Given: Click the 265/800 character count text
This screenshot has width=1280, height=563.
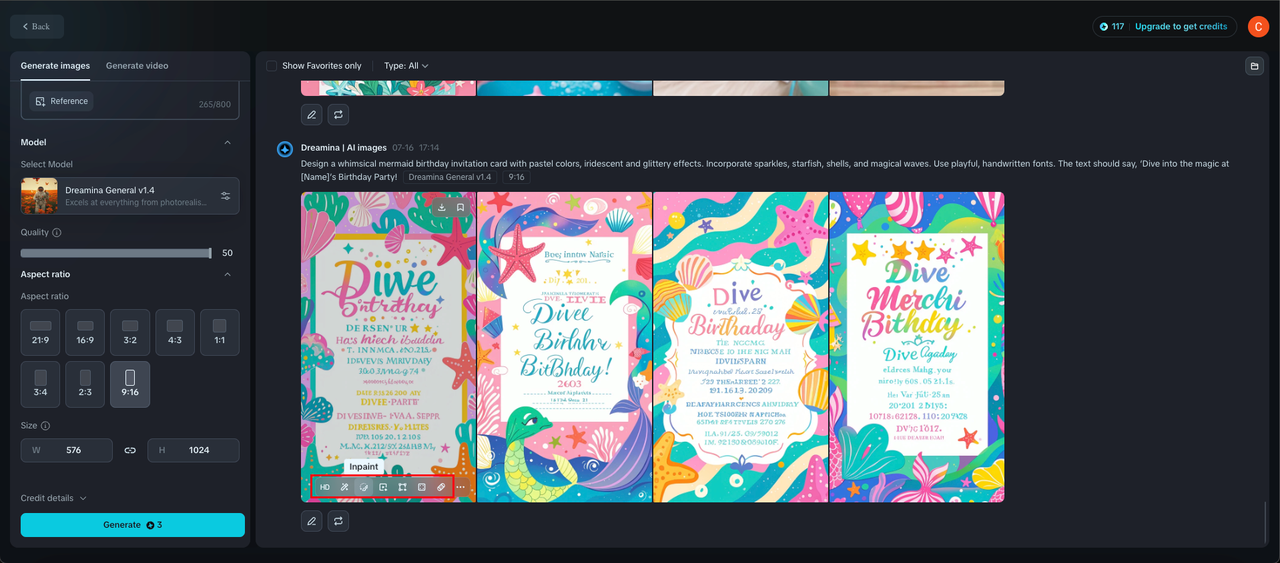Looking at the screenshot, I should [215, 105].
